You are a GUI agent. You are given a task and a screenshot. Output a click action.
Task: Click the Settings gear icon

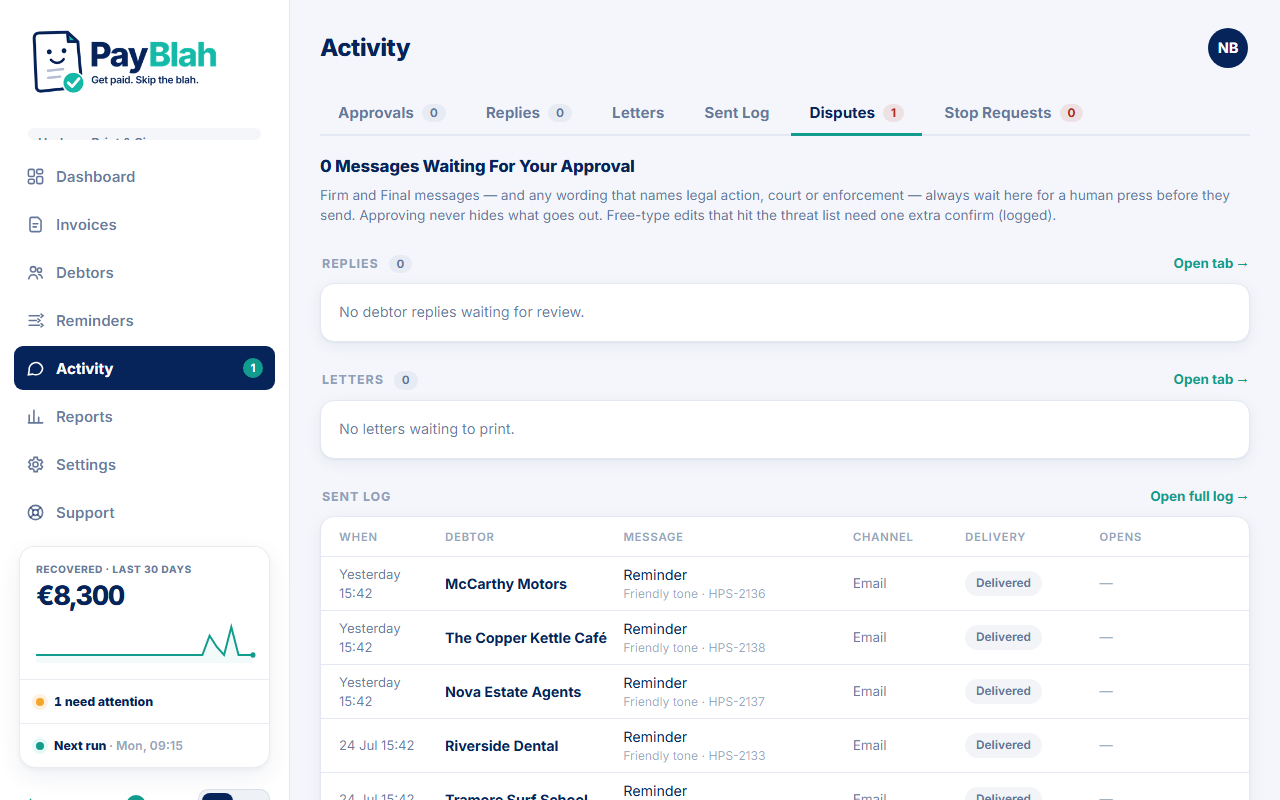(36, 465)
